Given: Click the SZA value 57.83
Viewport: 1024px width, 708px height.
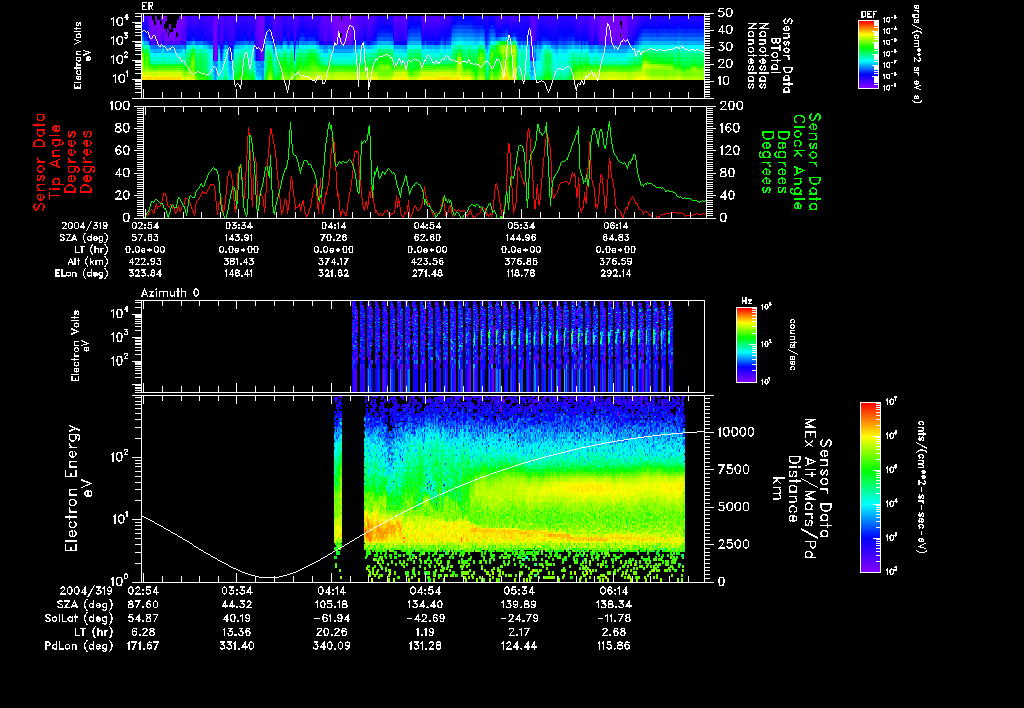Looking at the screenshot, I should (145, 238).
